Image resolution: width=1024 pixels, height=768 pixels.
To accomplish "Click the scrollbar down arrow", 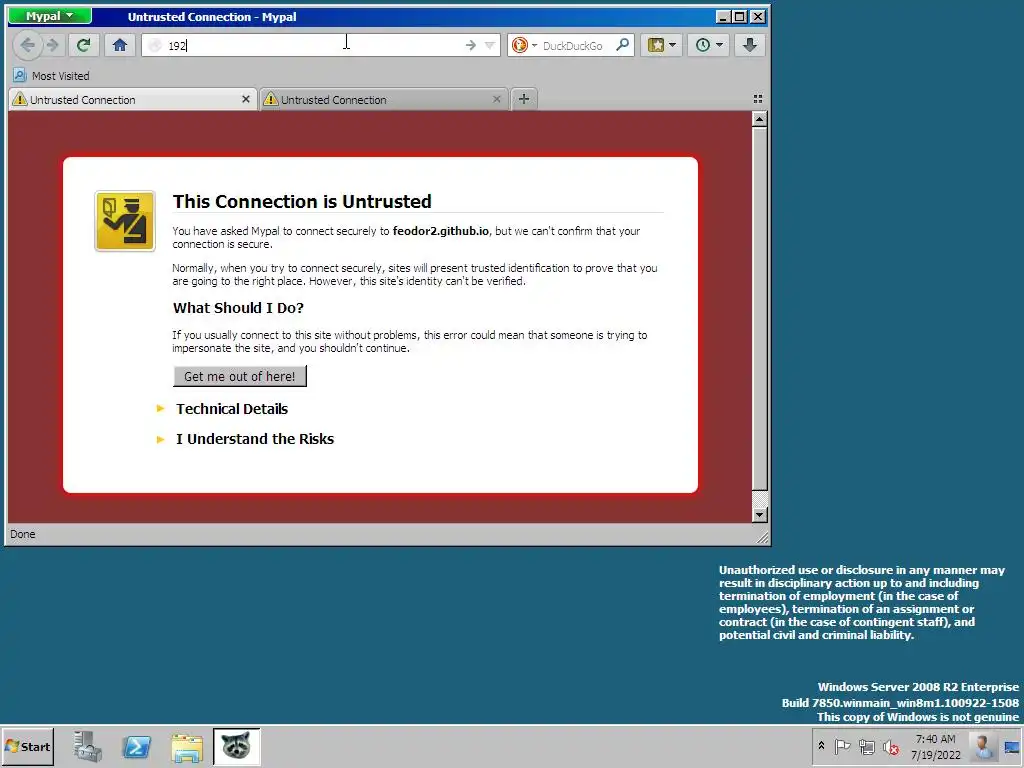I will (x=759, y=515).
